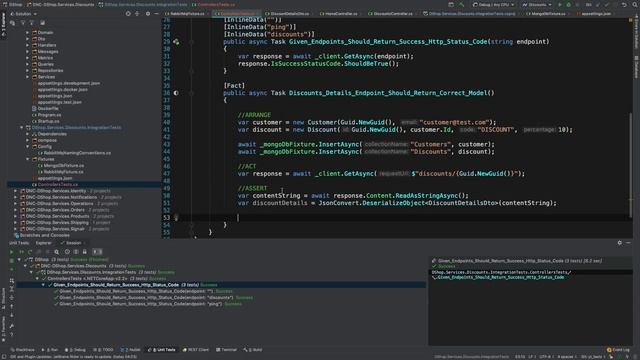
Task: Collapse the Fixtures folder
Action: pos(28,159)
